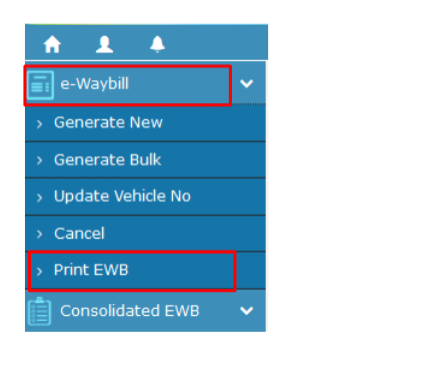424x387 pixels.
Task: Open the Generate New option
Action: pos(145,123)
